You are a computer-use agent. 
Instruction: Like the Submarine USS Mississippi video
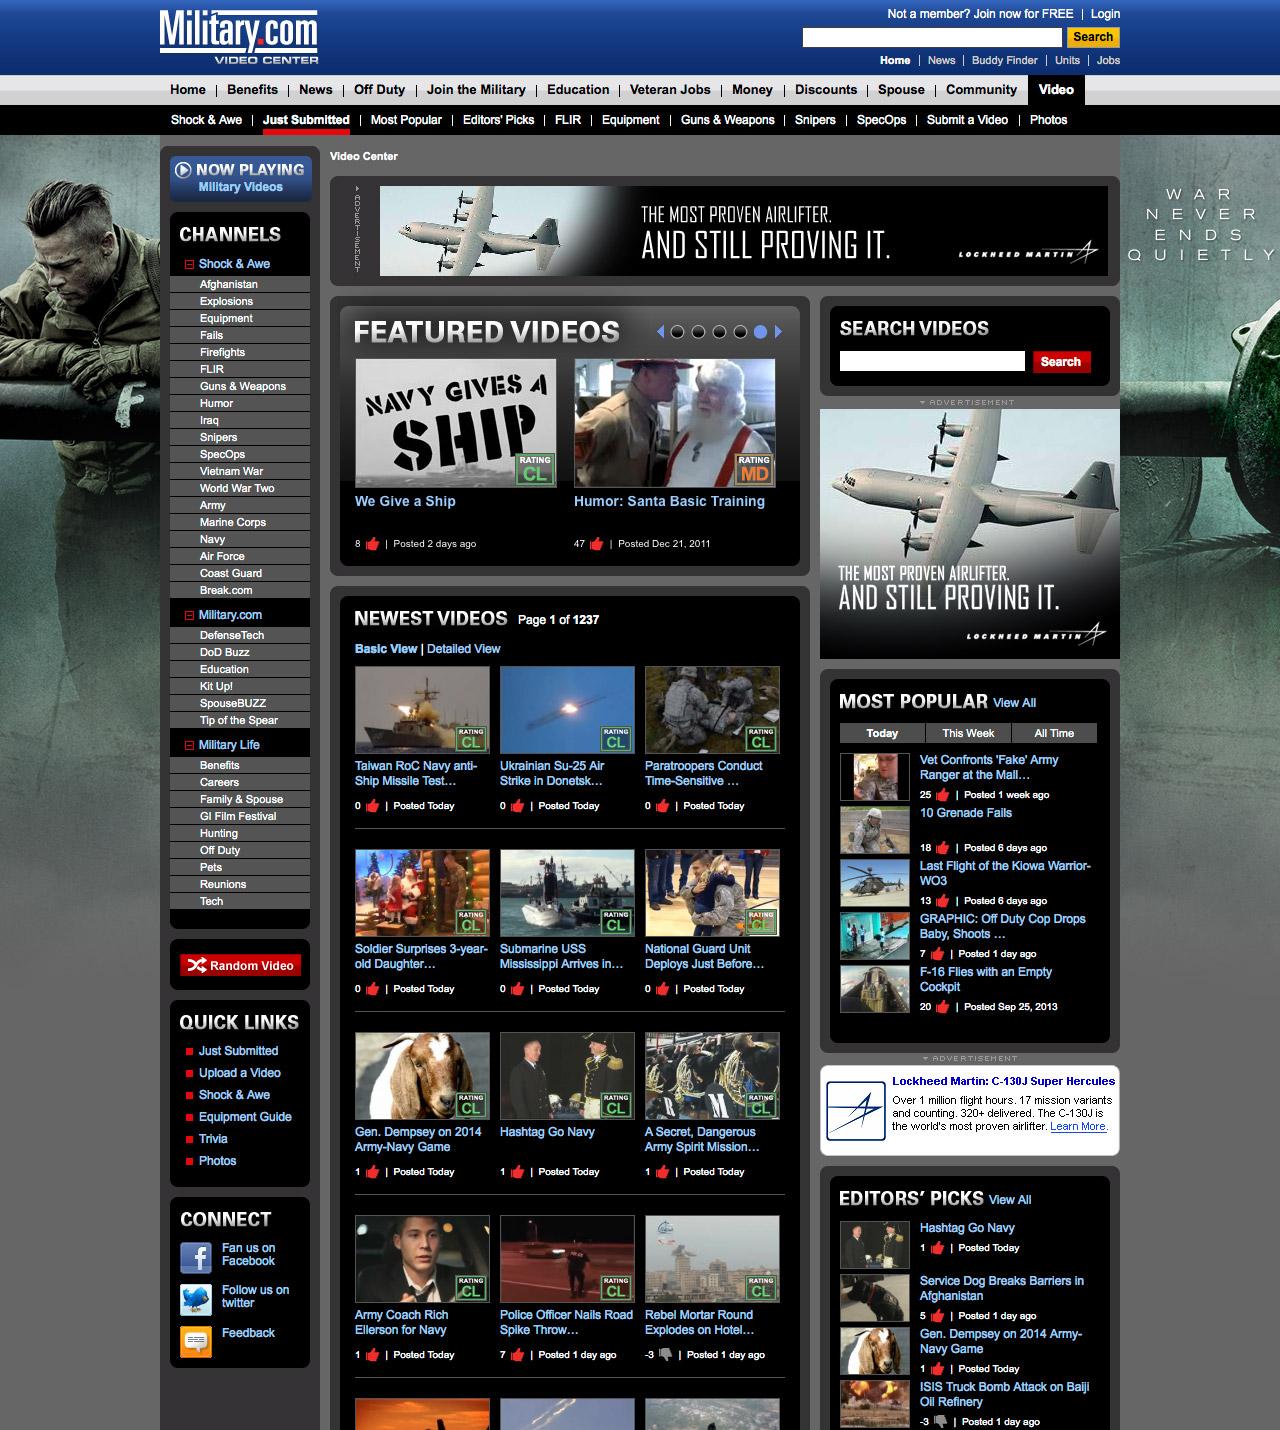(x=518, y=989)
